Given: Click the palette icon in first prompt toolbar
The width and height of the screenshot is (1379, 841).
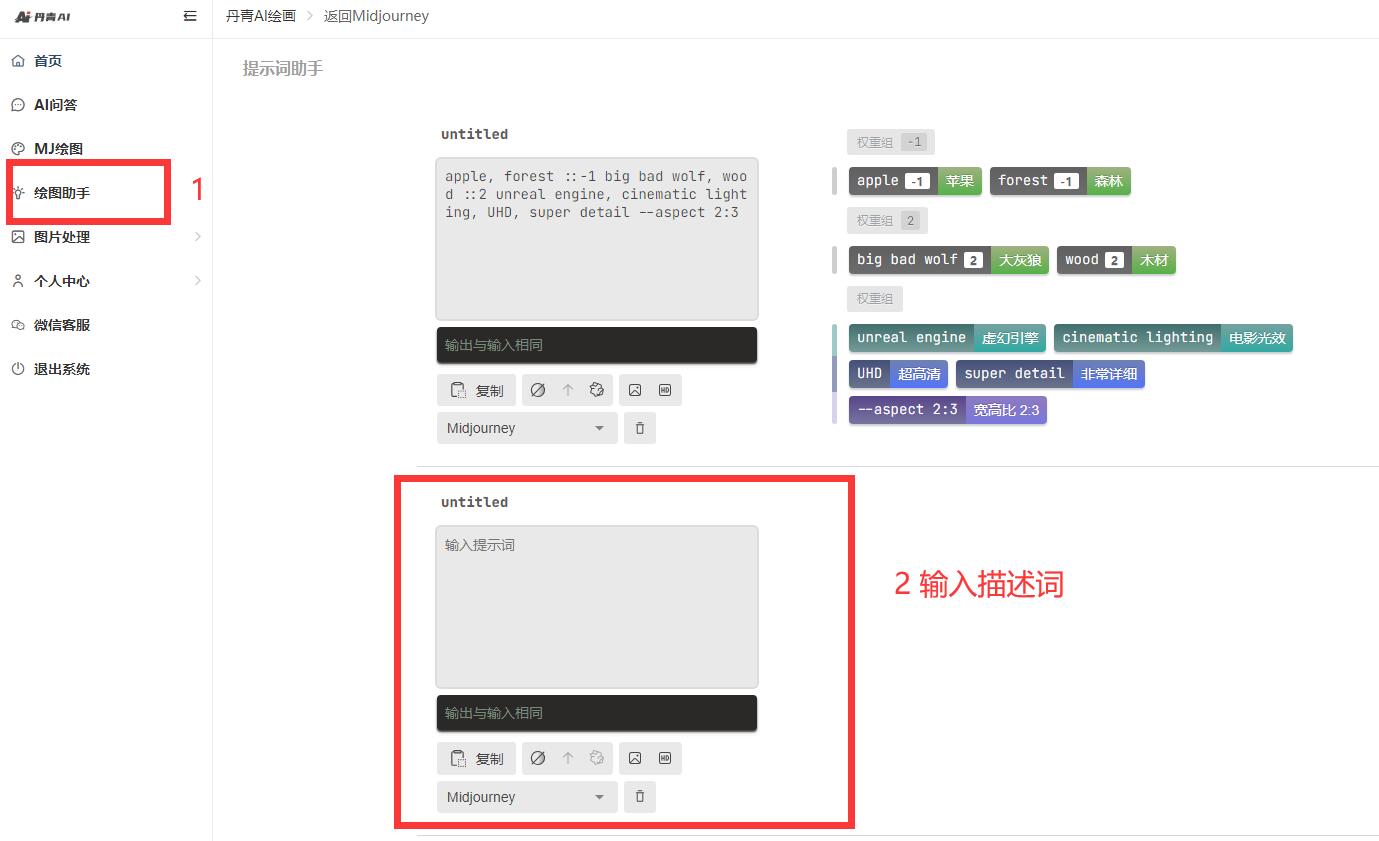Looking at the screenshot, I should [597, 390].
